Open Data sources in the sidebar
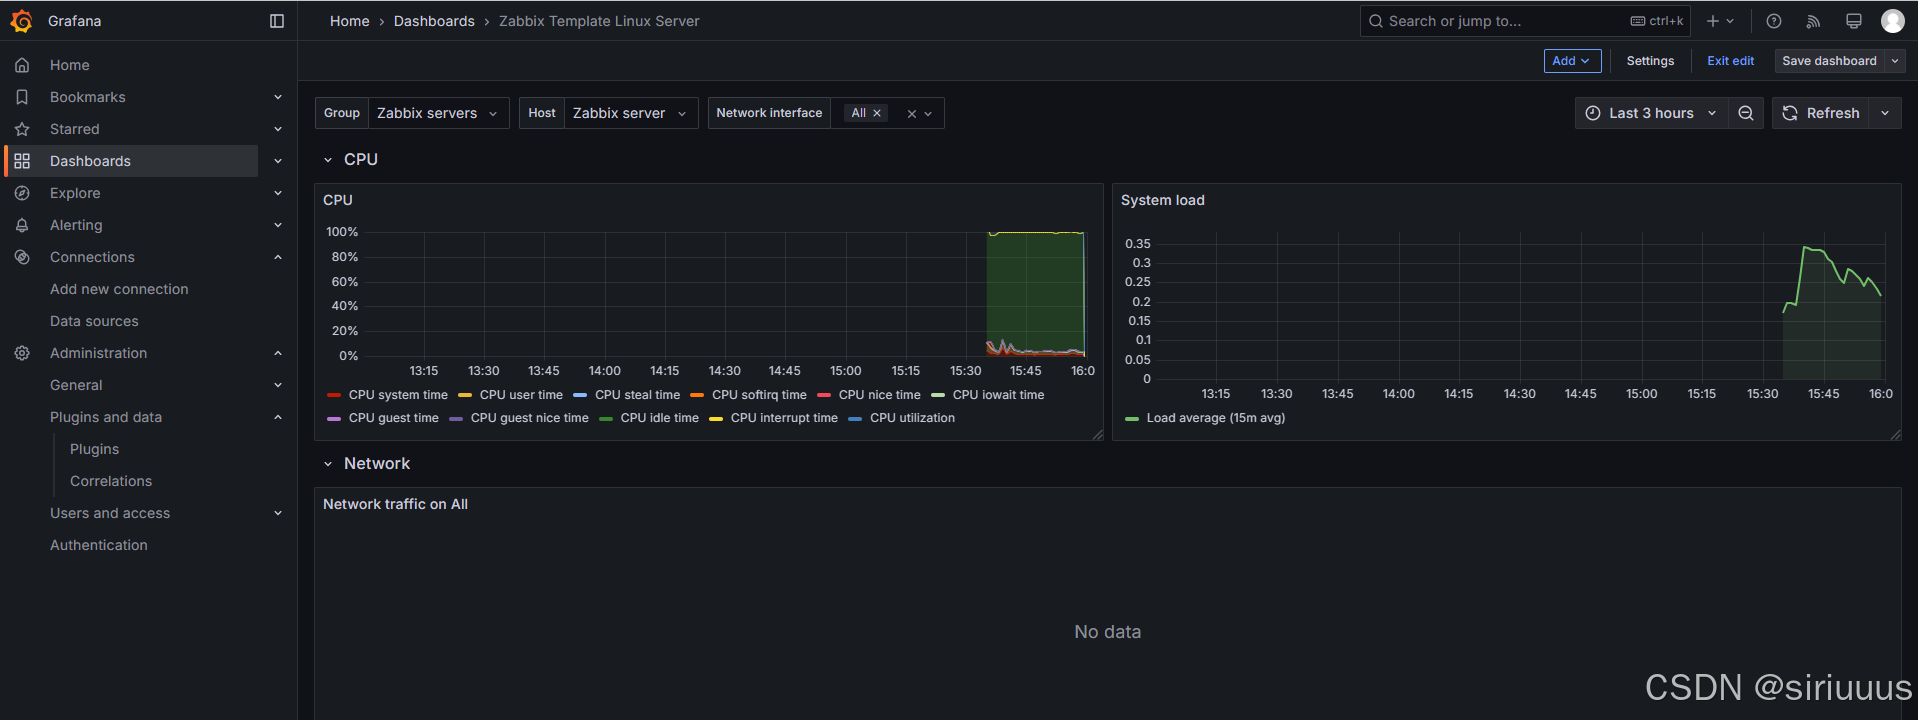This screenshot has height=720, width=1918. tap(94, 321)
